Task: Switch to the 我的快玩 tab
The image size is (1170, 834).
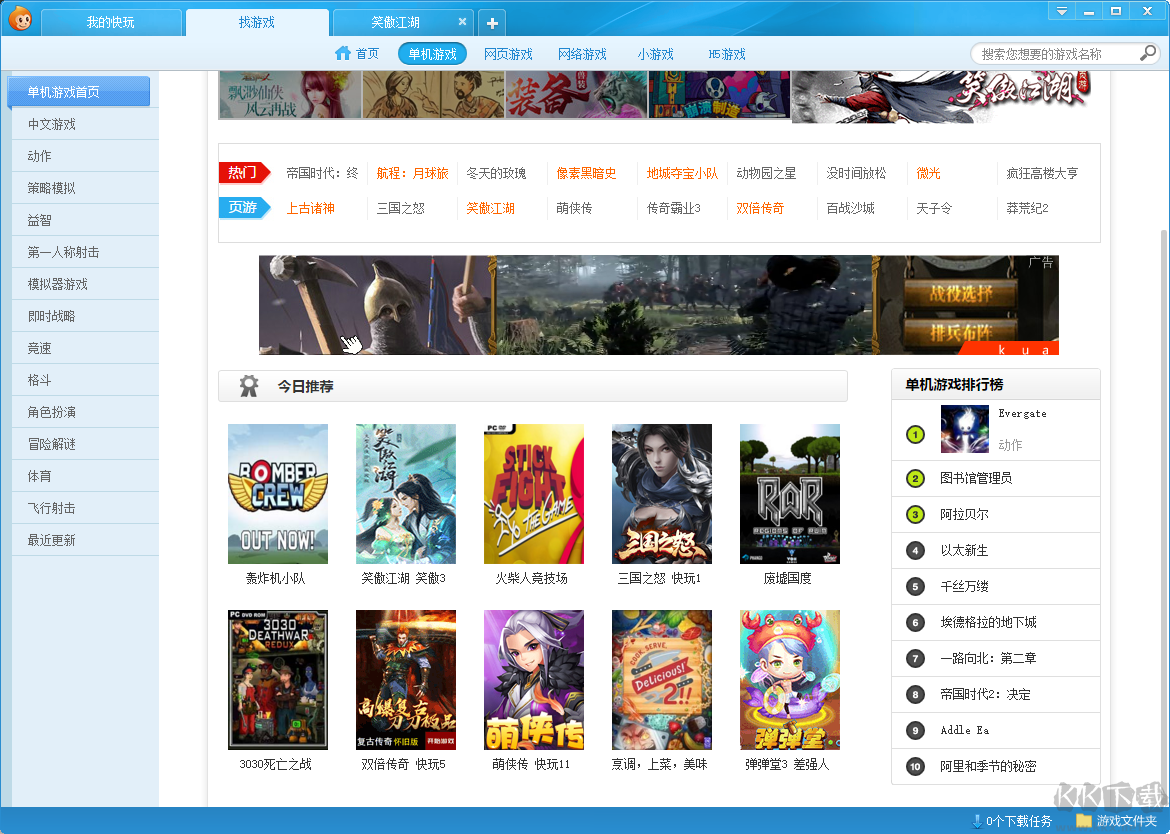Action: coord(111,21)
